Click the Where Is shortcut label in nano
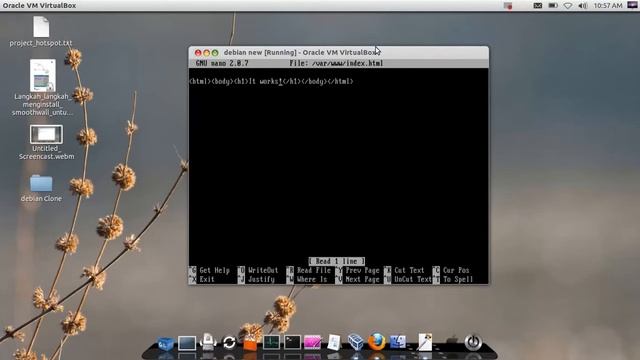This screenshot has width=640, height=360. 312,279
